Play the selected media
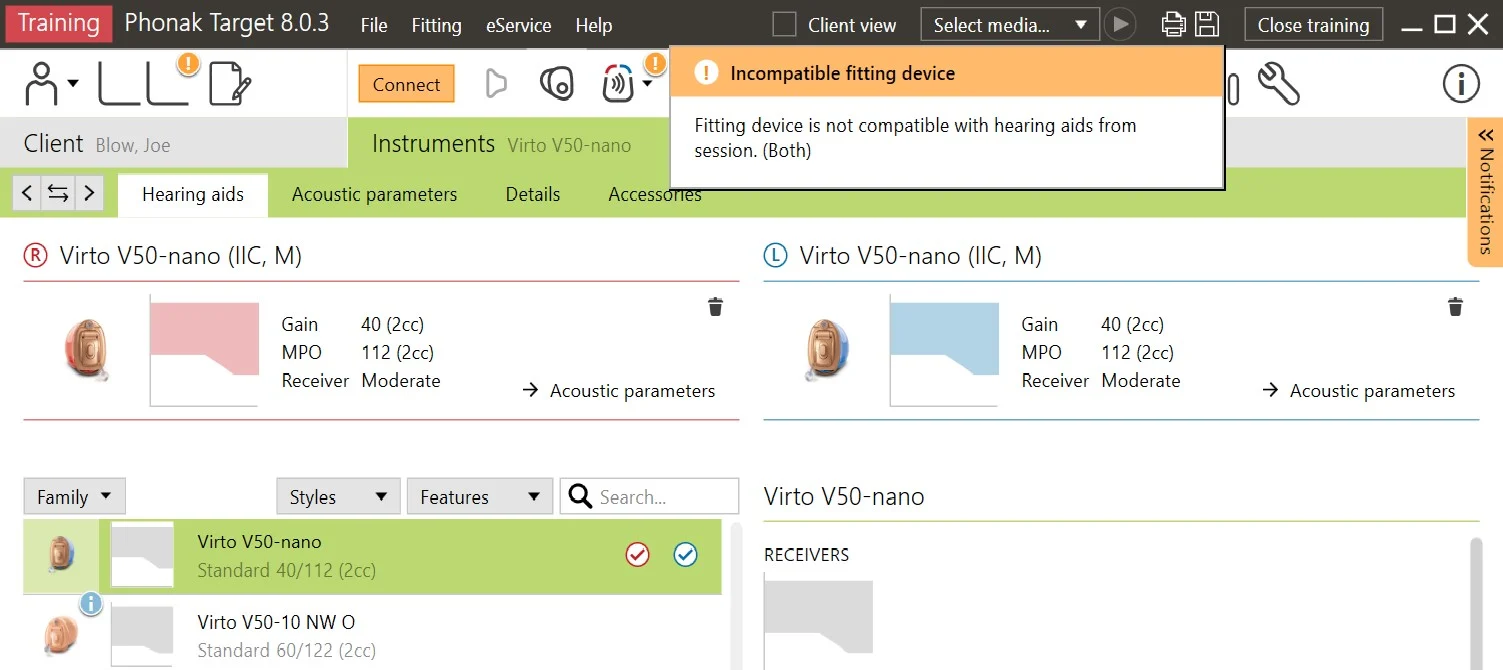Viewport: 1503px width, 670px height. pos(1121,24)
